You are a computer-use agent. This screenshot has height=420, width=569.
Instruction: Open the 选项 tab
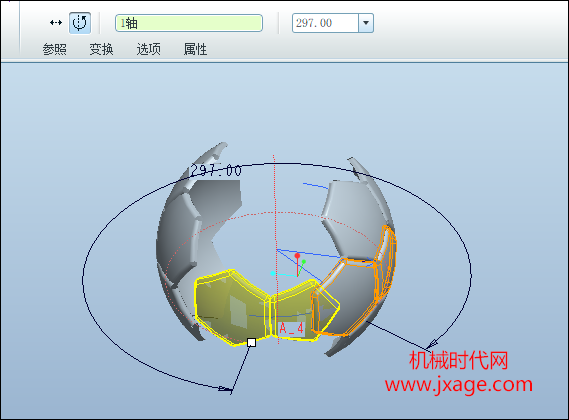149,49
